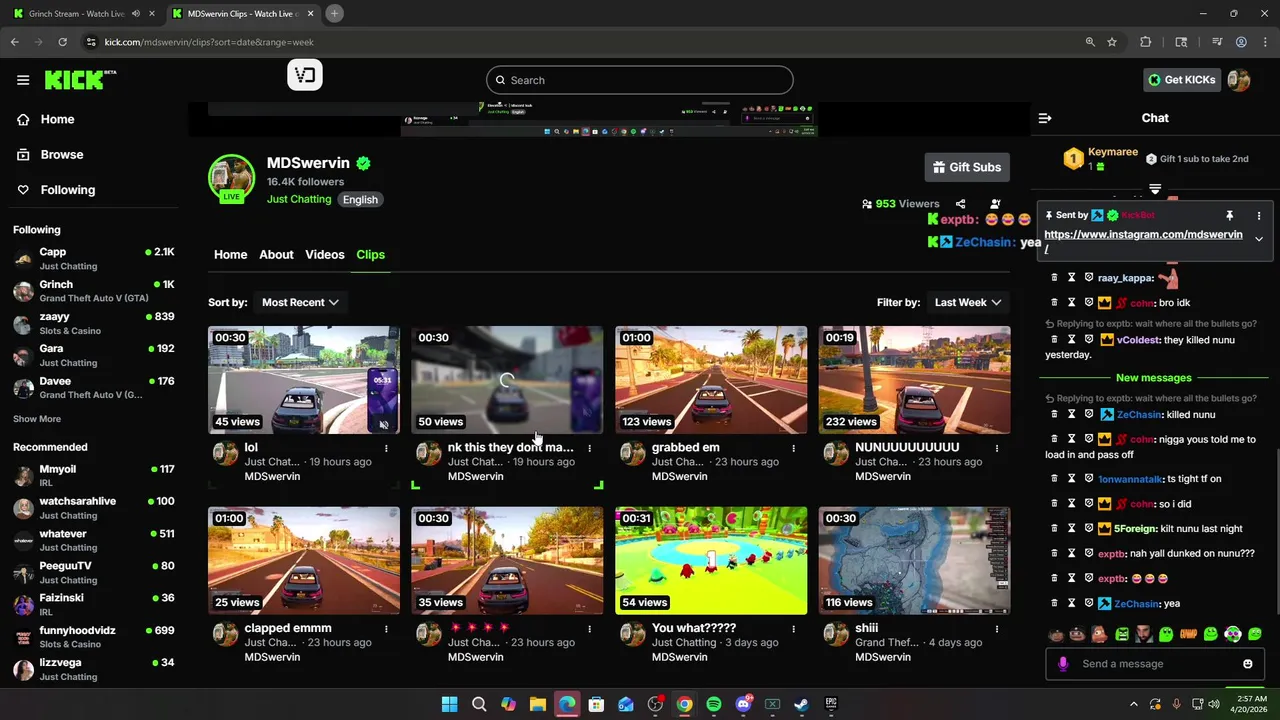Open Following in the sidebar
Image resolution: width=1280 pixels, height=720 pixels.
(68, 190)
